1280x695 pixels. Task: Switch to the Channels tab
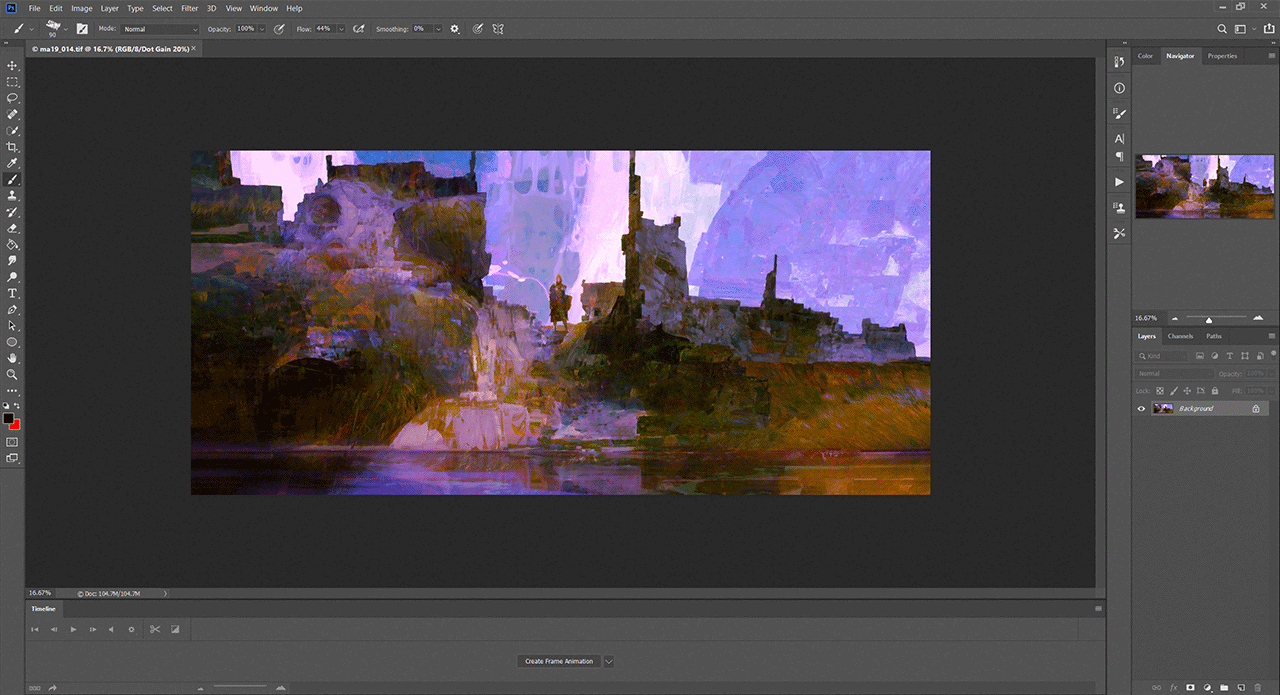[1181, 336]
